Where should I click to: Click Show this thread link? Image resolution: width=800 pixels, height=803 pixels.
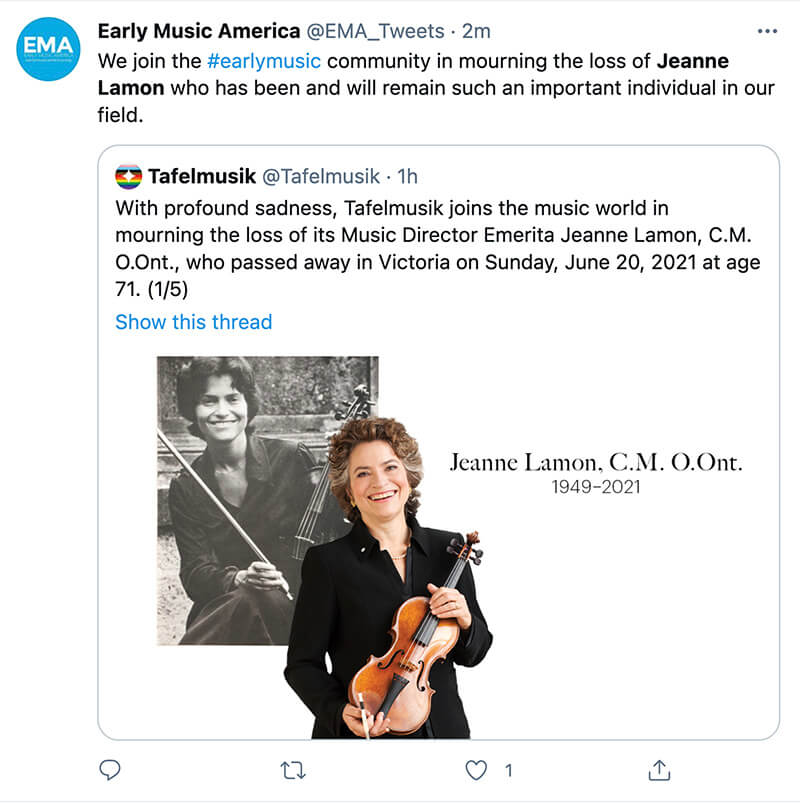[x=193, y=322]
